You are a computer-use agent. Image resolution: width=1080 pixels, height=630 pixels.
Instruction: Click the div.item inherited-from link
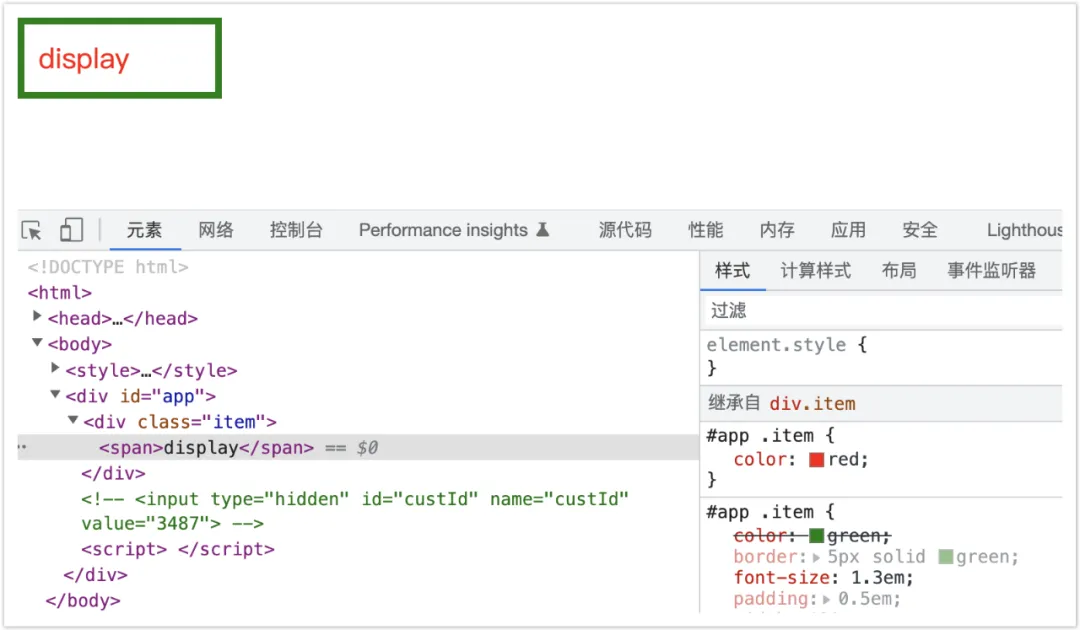coord(812,403)
